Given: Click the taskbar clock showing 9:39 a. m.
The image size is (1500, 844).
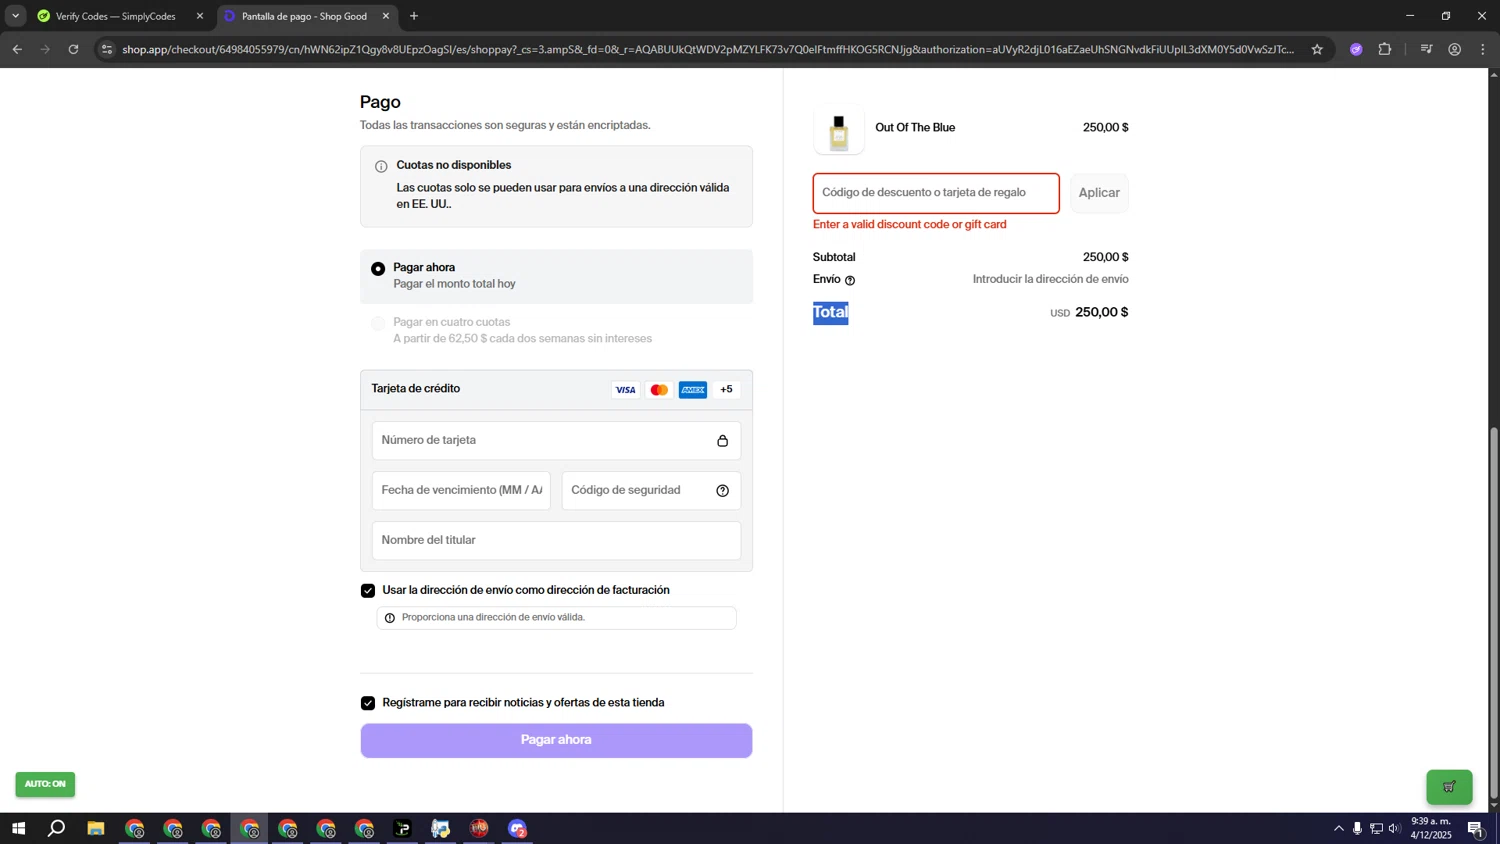Looking at the screenshot, I should pyautogui.click(x=1431, y=828).
